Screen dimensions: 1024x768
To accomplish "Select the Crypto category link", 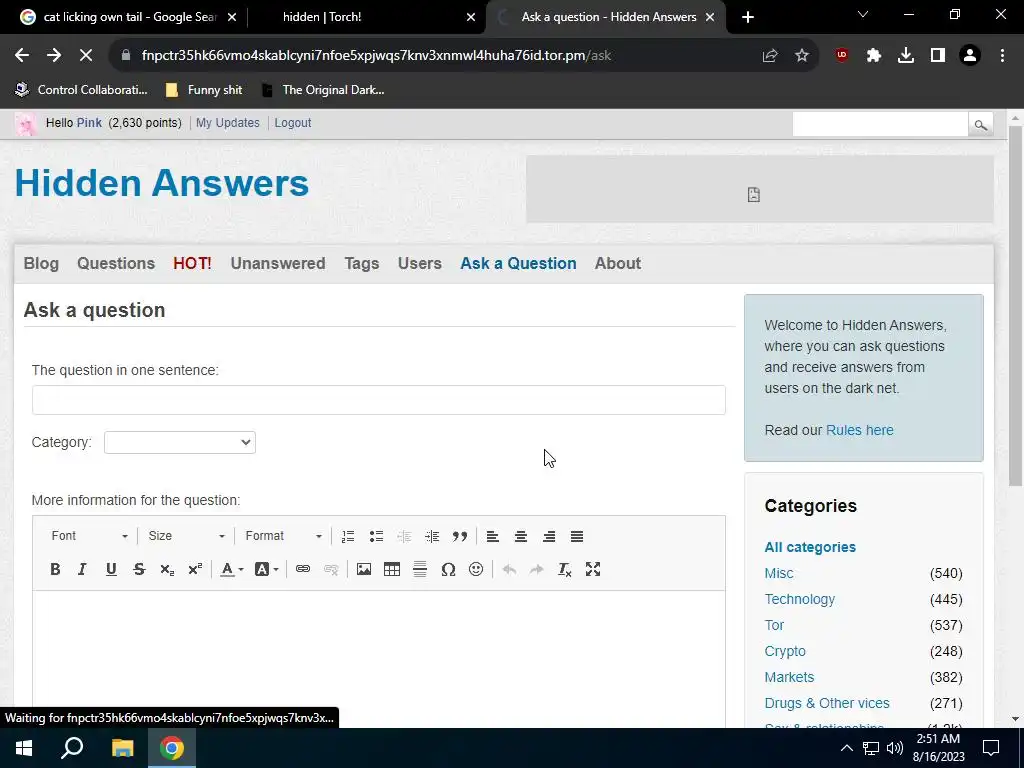I will click(785, 652).
